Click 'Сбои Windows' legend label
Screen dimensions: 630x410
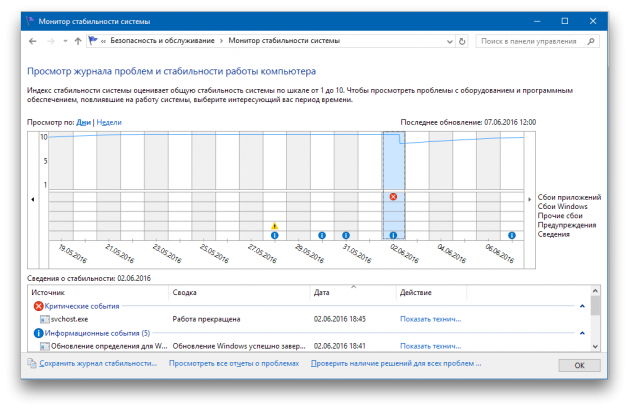[562, 207]
